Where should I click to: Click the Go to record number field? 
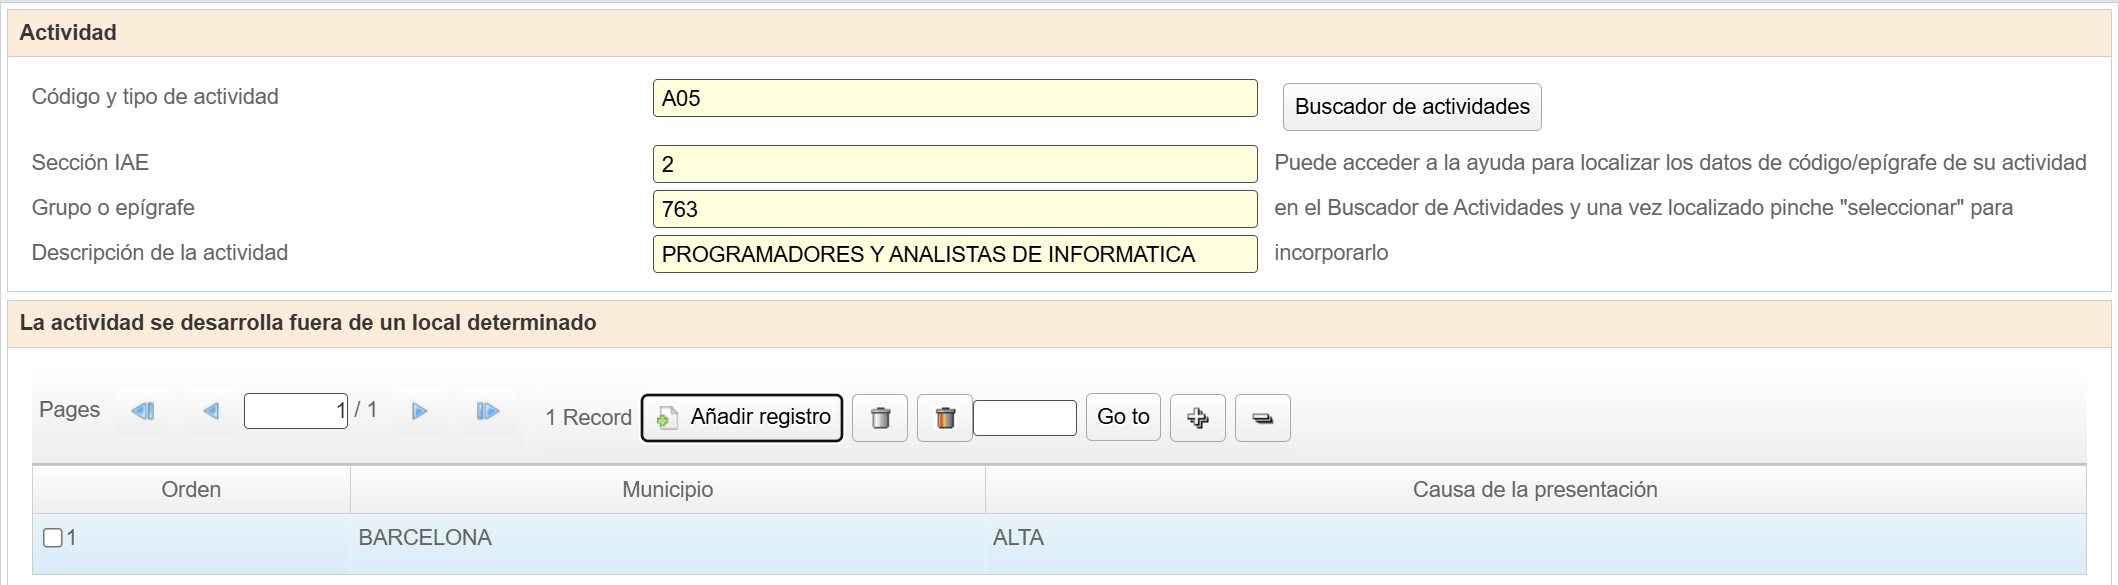1024,418
